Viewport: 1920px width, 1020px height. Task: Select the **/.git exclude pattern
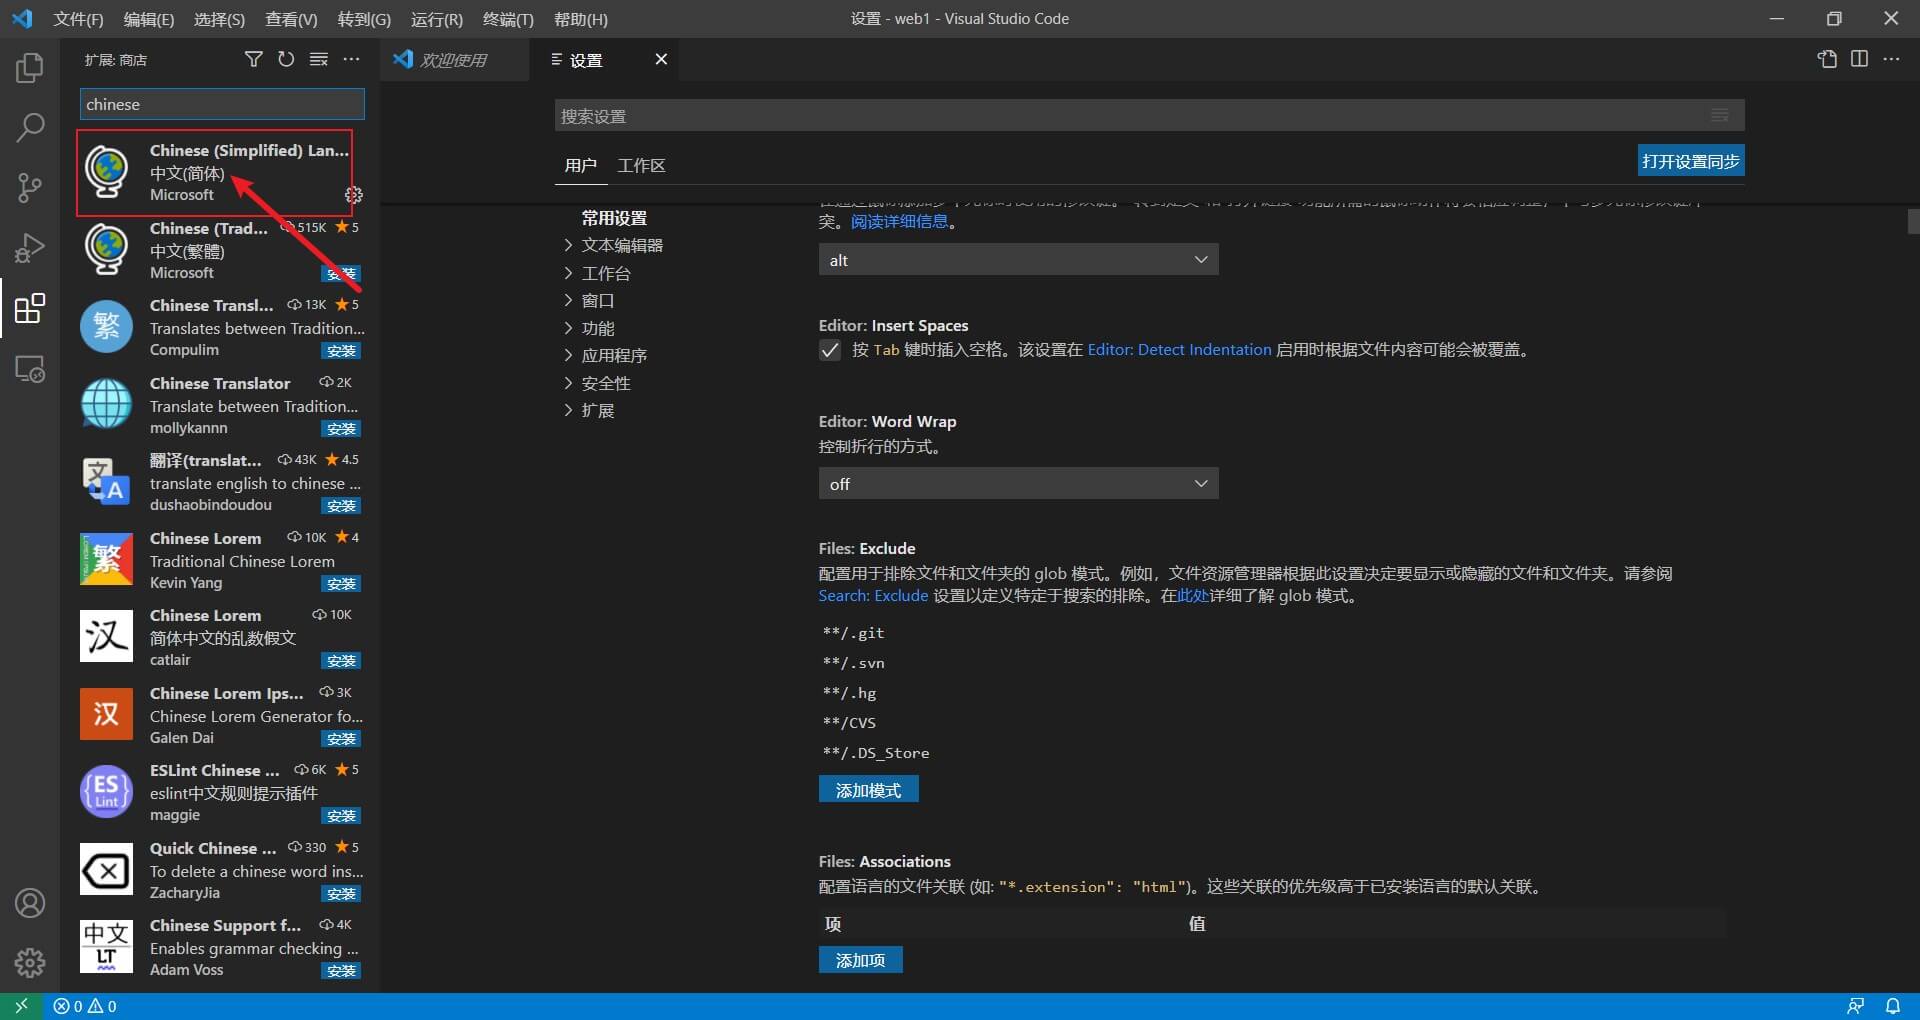click(853, 633)
